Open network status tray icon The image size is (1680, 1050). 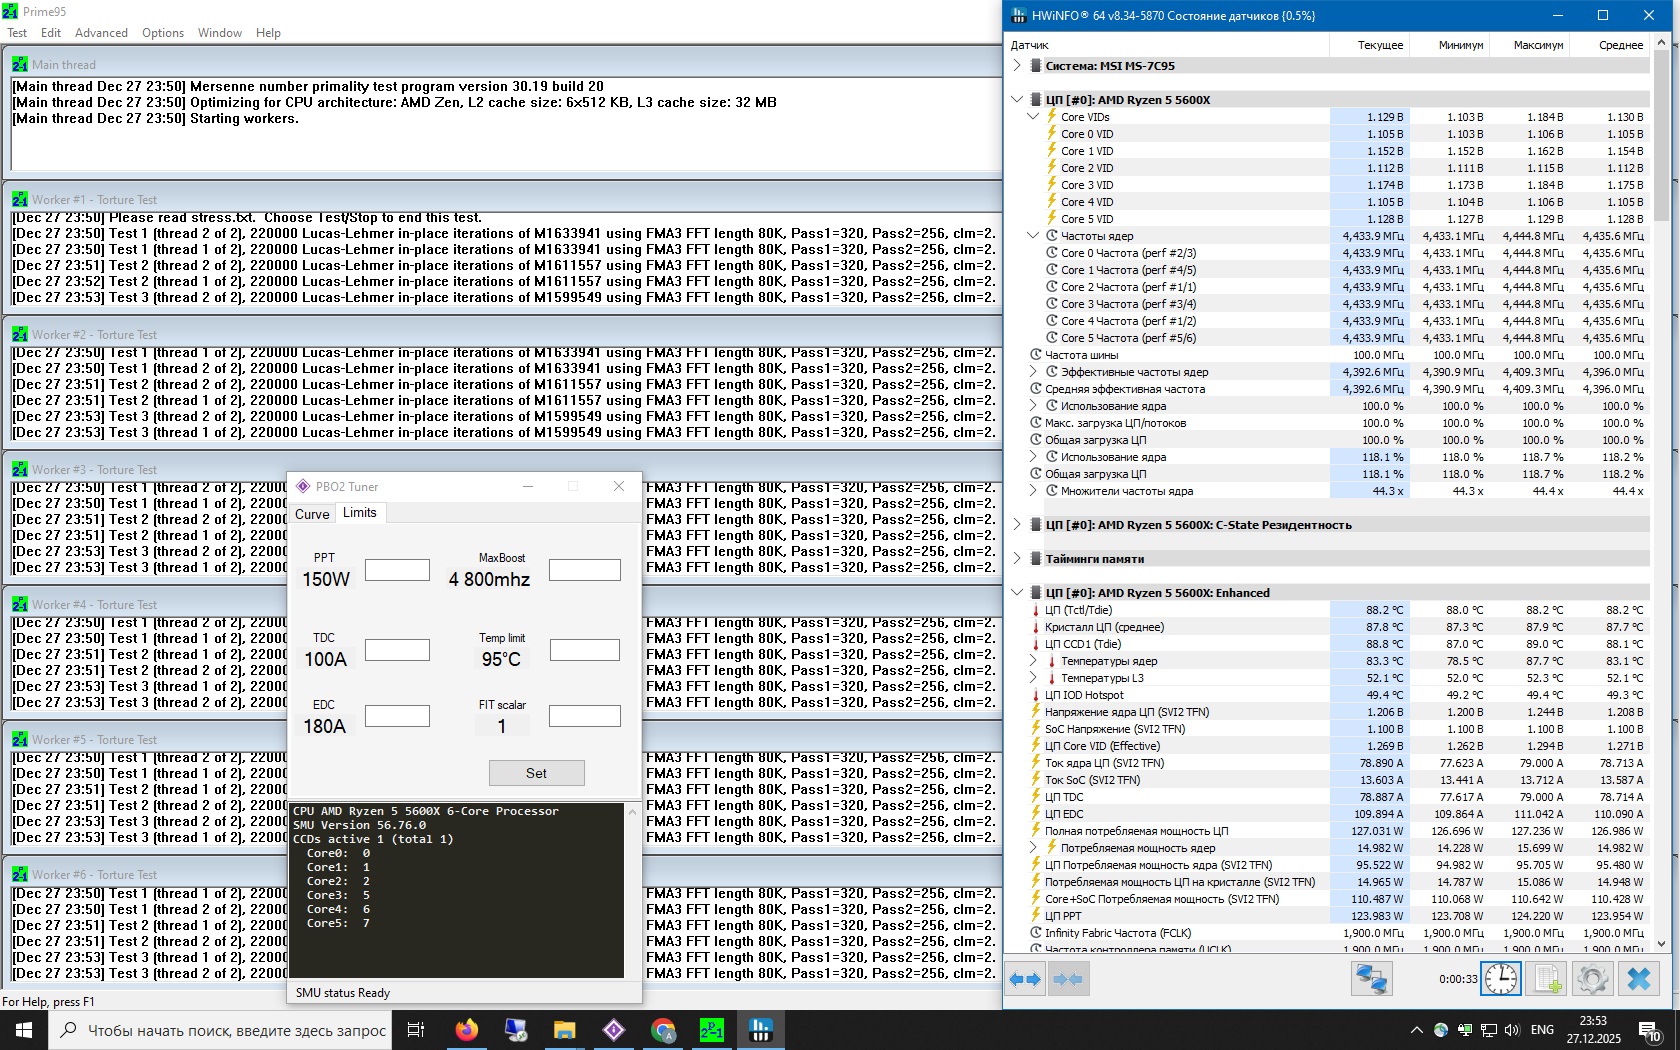[1489, 1030]
